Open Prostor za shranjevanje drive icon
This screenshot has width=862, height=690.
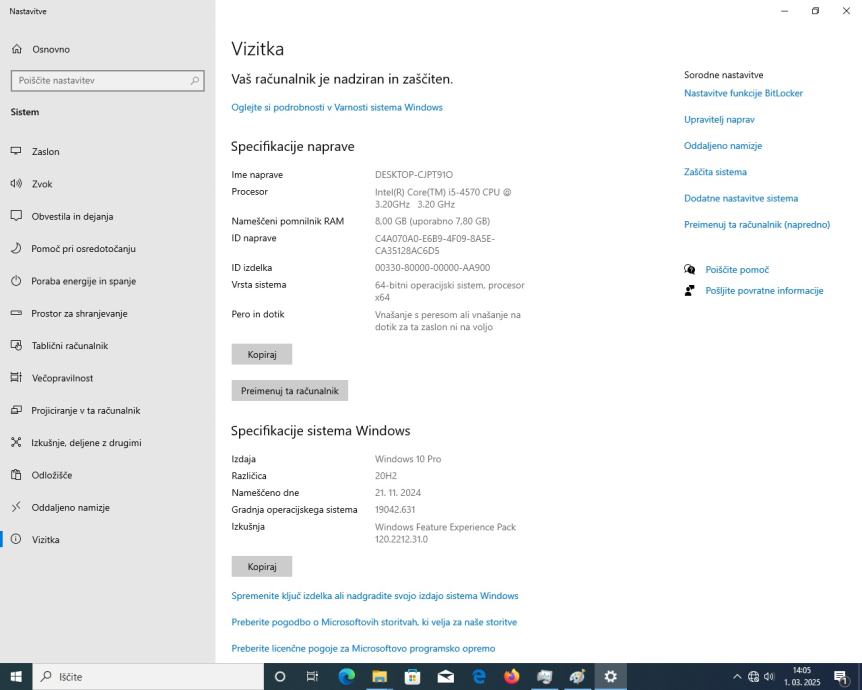pyautogui.click(x=16, y=313)
